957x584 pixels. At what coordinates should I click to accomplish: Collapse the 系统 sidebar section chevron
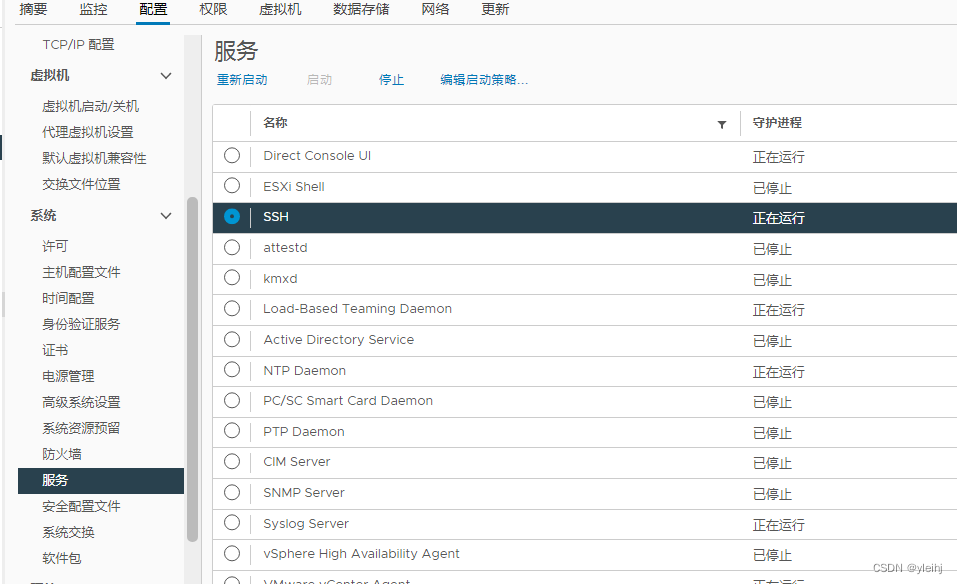165,215
